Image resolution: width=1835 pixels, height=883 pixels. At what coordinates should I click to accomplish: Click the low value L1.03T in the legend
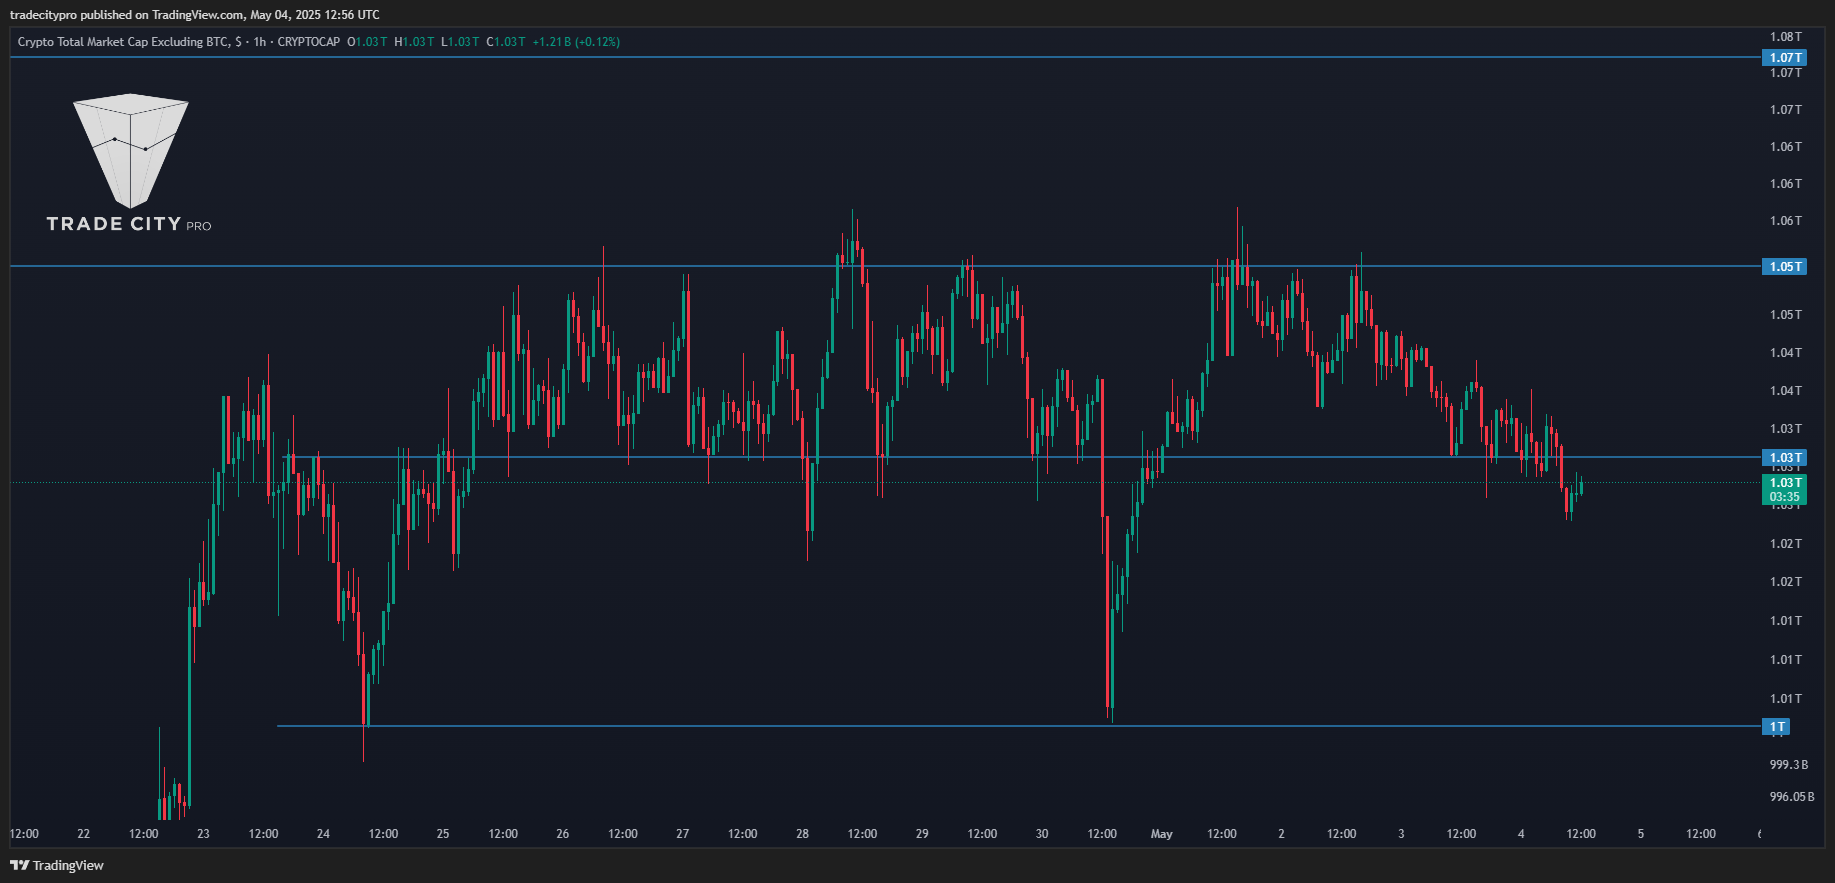[460, 42]
